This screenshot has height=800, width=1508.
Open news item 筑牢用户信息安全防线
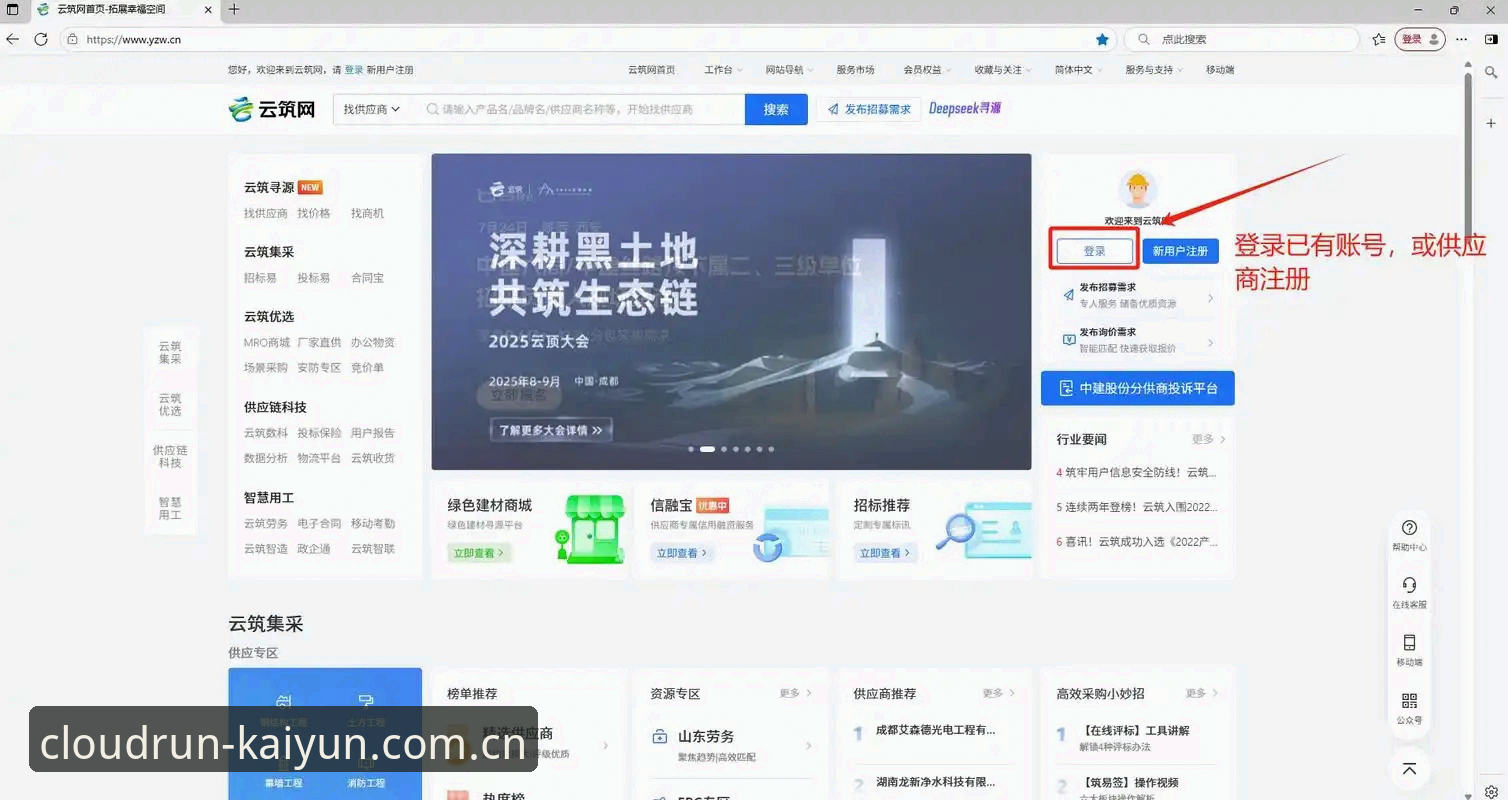pos(1136,472)
